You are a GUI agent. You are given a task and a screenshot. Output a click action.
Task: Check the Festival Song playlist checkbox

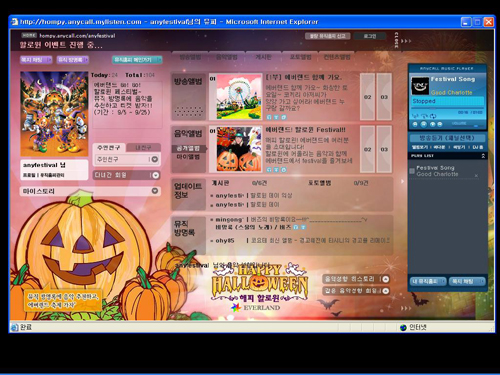point(412,171)
